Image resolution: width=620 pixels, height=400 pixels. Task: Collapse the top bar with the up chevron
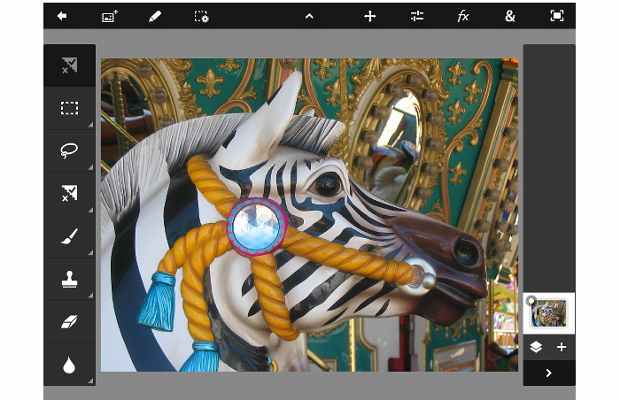[310, 17]
